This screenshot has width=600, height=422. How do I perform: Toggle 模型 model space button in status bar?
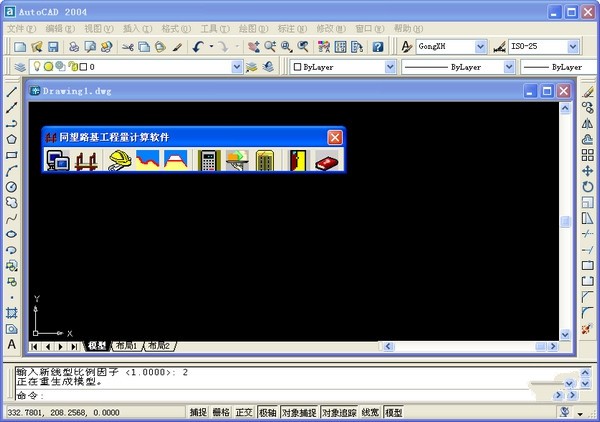coord(393,412)
